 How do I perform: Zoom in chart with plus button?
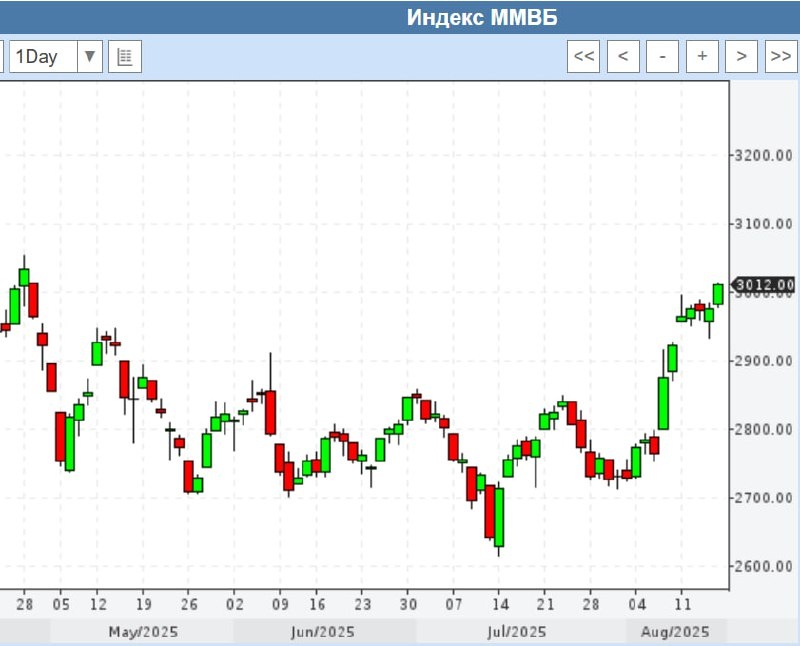click(x=702, y=56)
